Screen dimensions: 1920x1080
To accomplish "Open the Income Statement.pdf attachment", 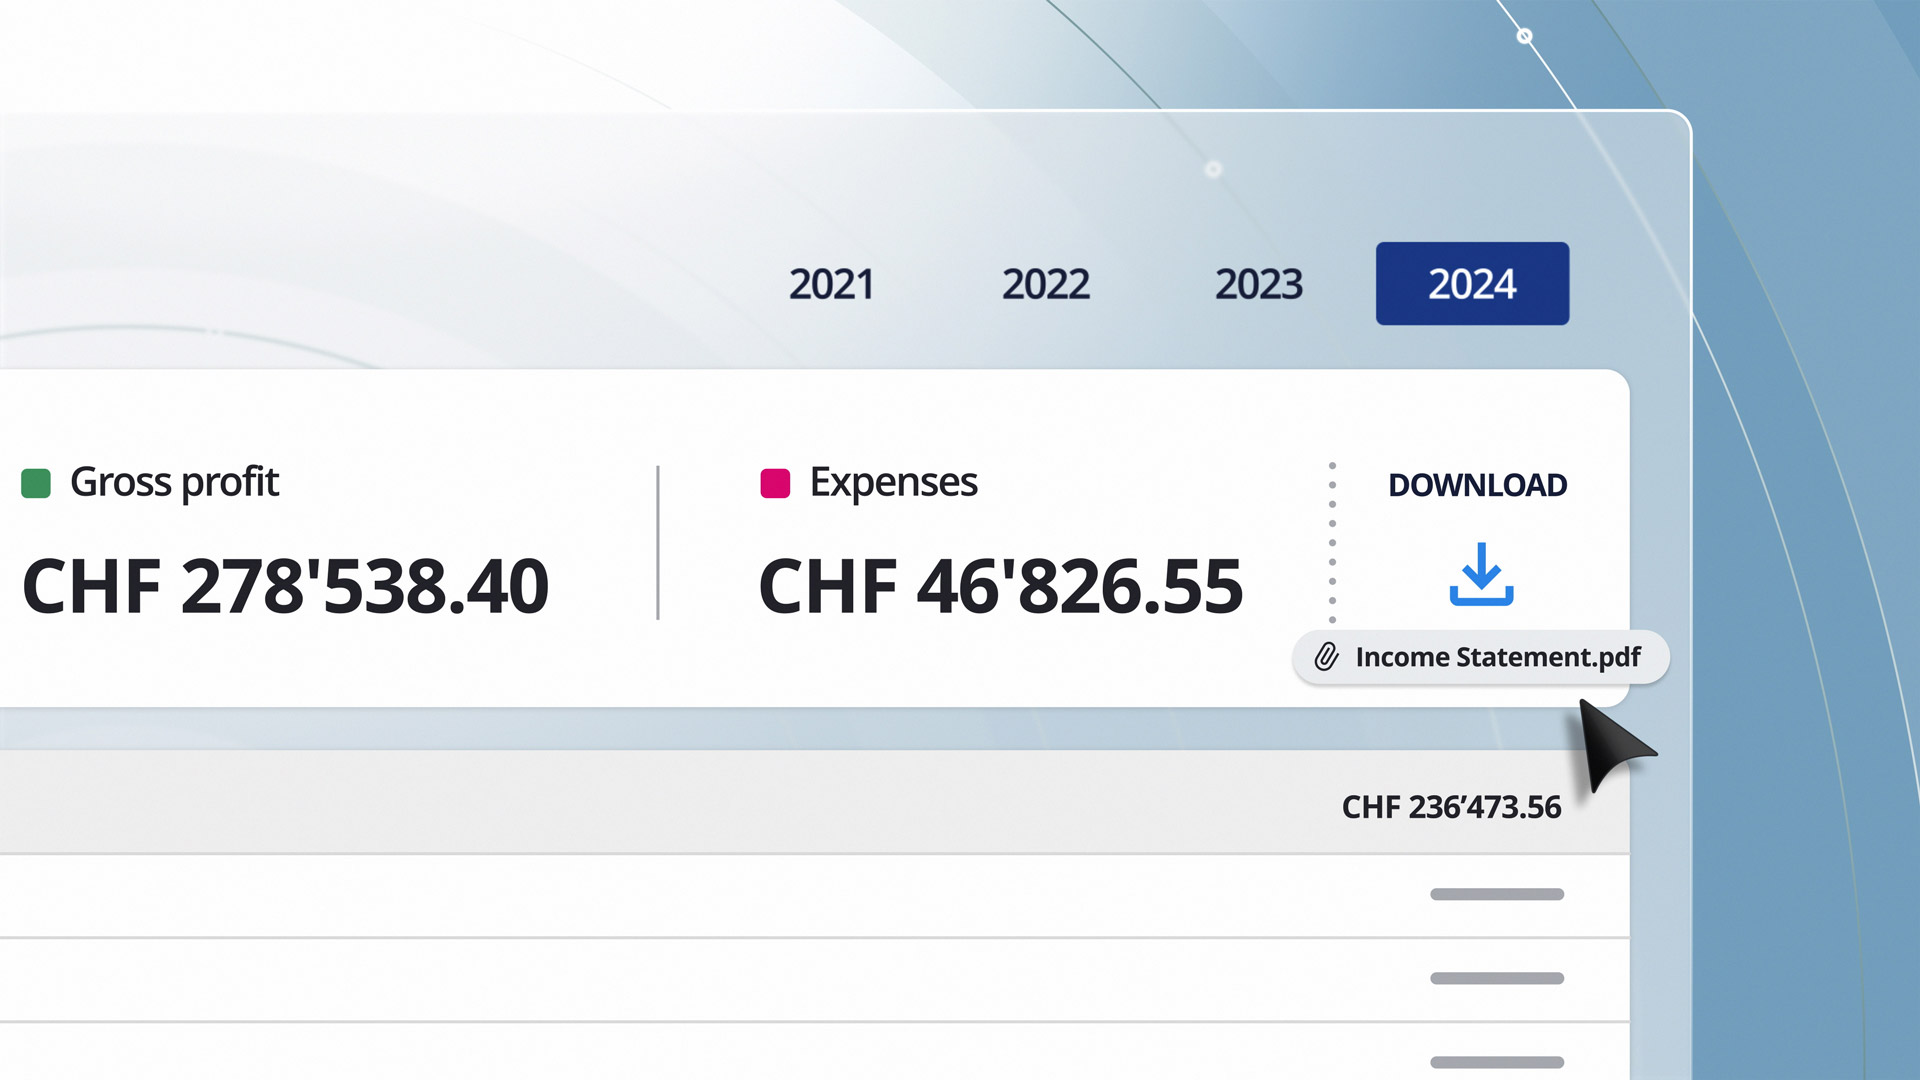I will [1497, 657].
